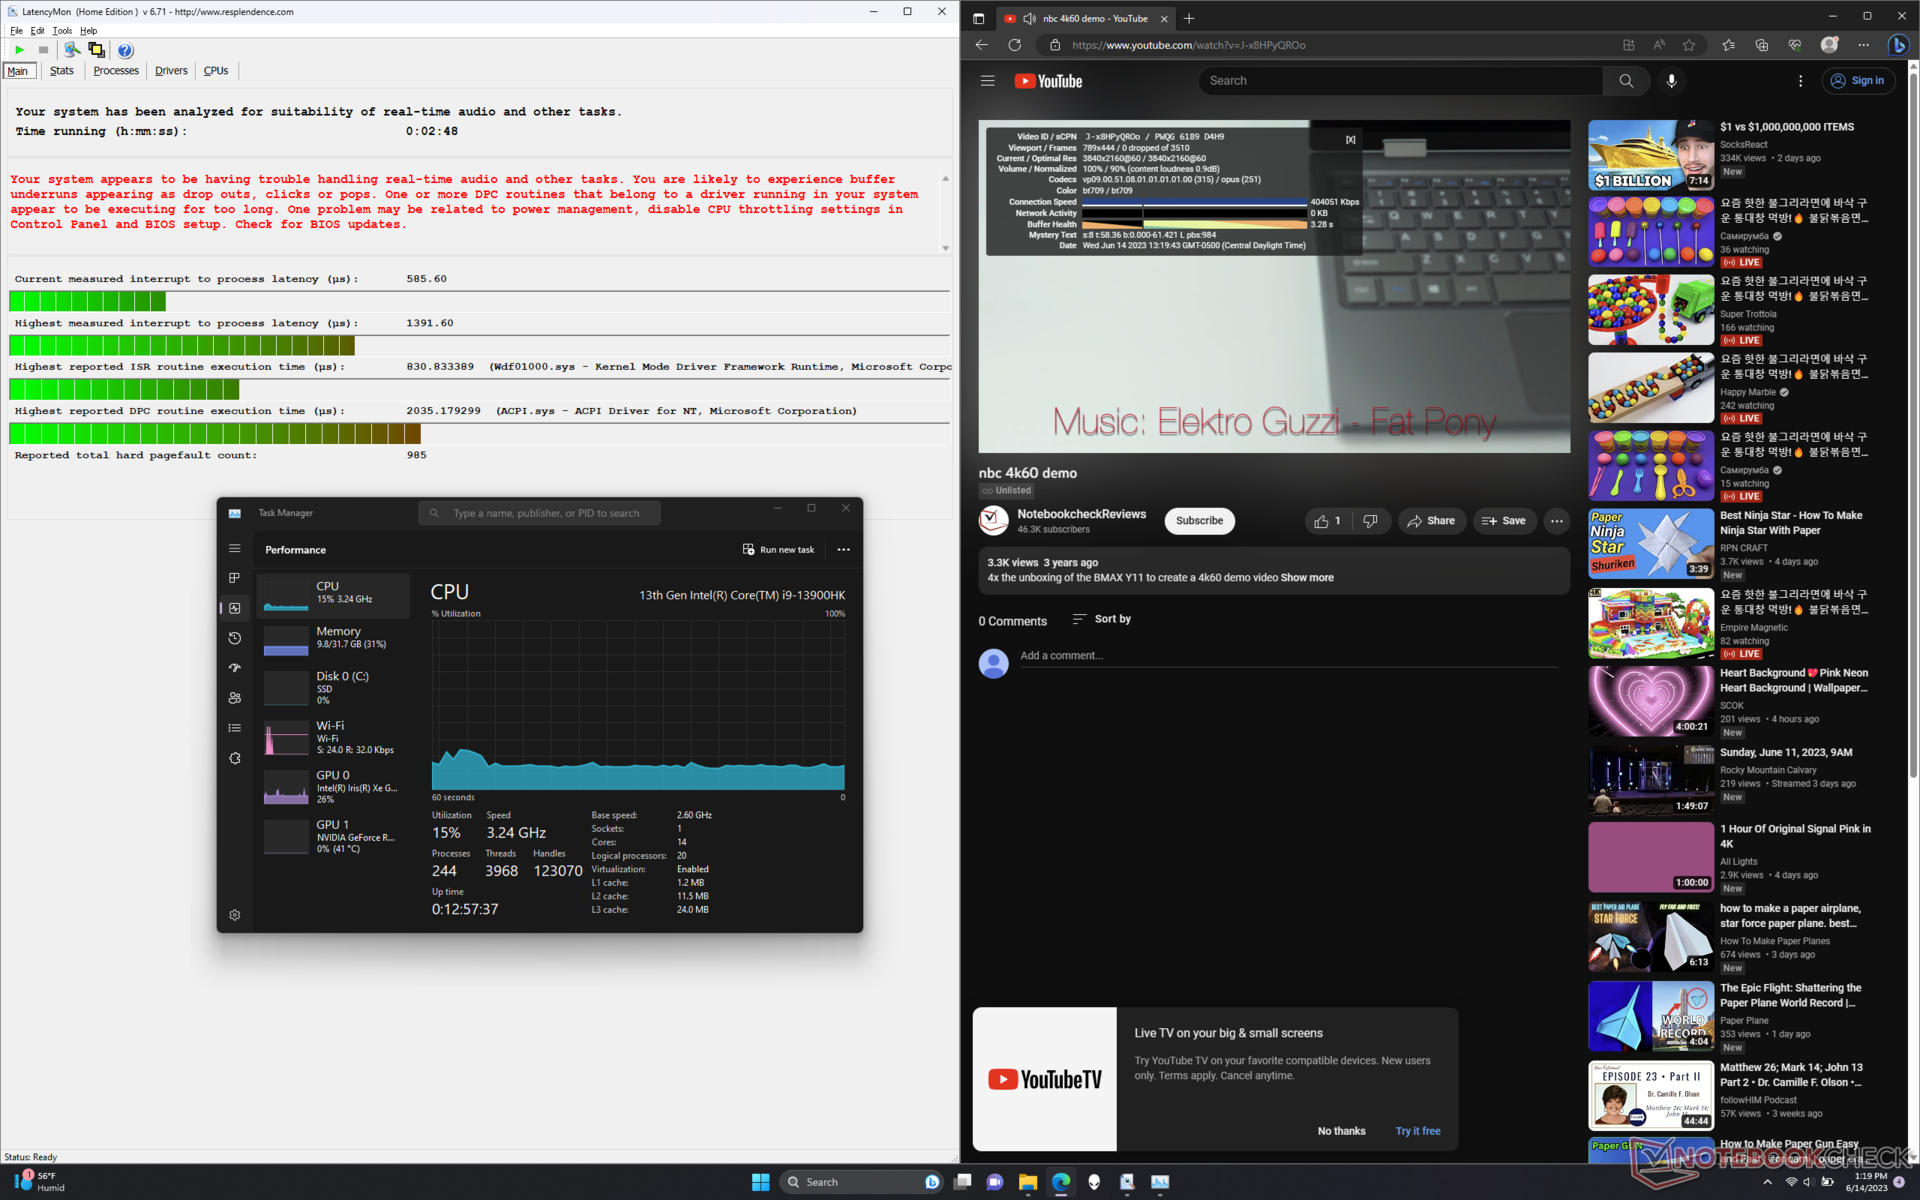Click YouTube voice search microphone
Screen dimensions: 1920x1200
(1671, 81)
